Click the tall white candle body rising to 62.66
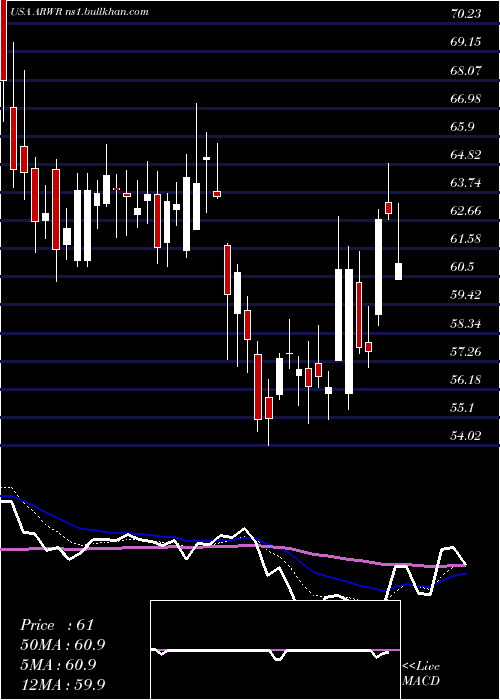The width and height of the screenshot is (500, 700). pyautogui.click(x=379, y=267)
